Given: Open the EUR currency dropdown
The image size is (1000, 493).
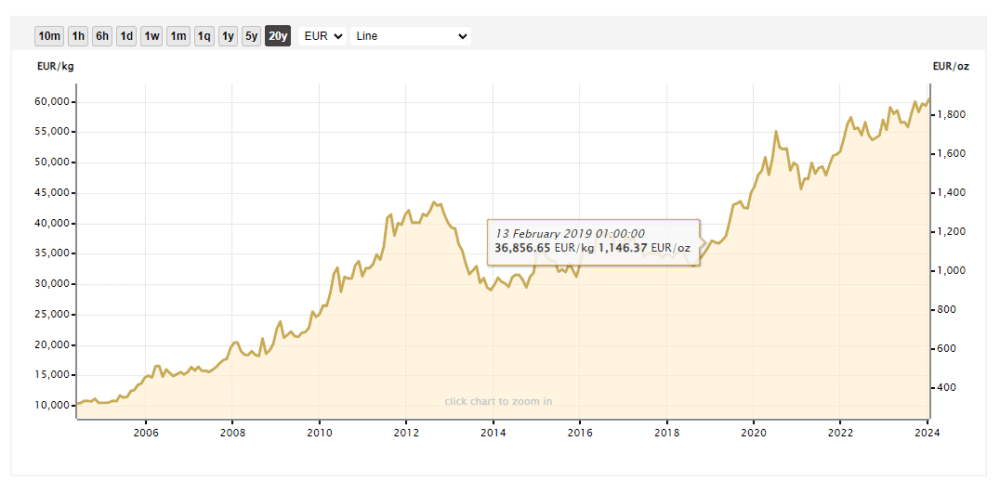Looking at the screenshot, I should [322, 36].
